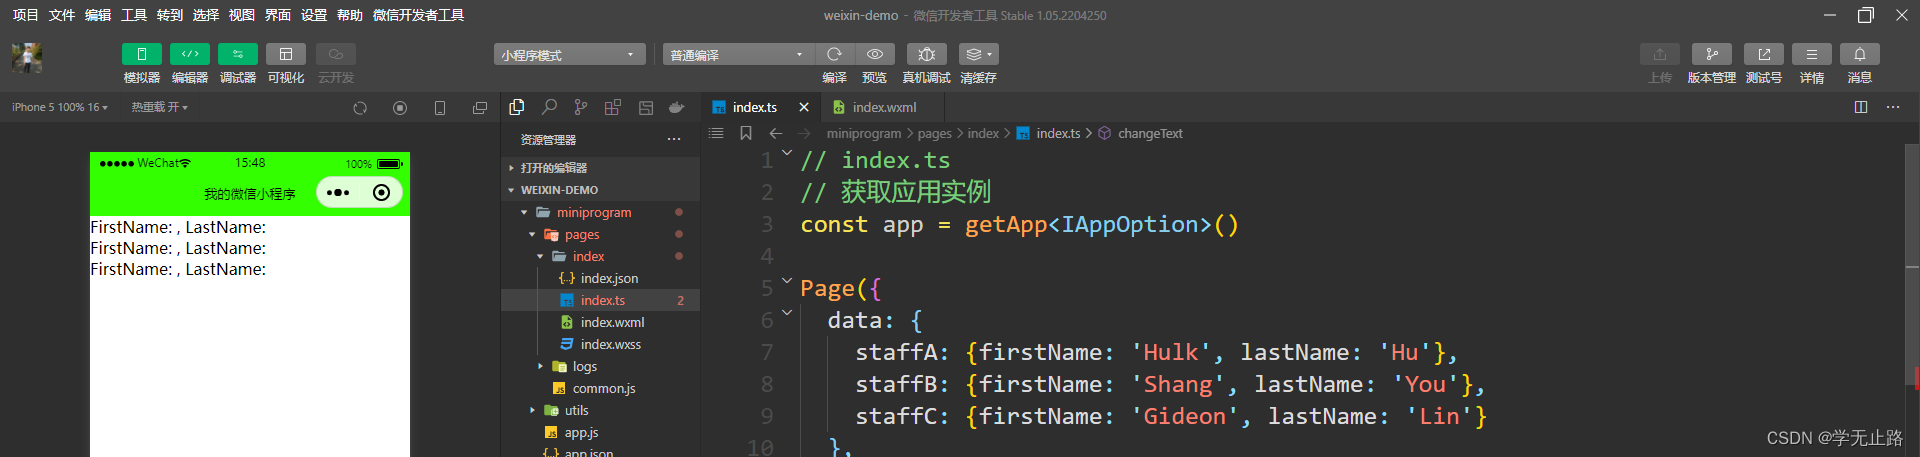This screenshot has height=457, width=1920.
Task: Open the iPhone 5 device dropdown
Action: 60,107
